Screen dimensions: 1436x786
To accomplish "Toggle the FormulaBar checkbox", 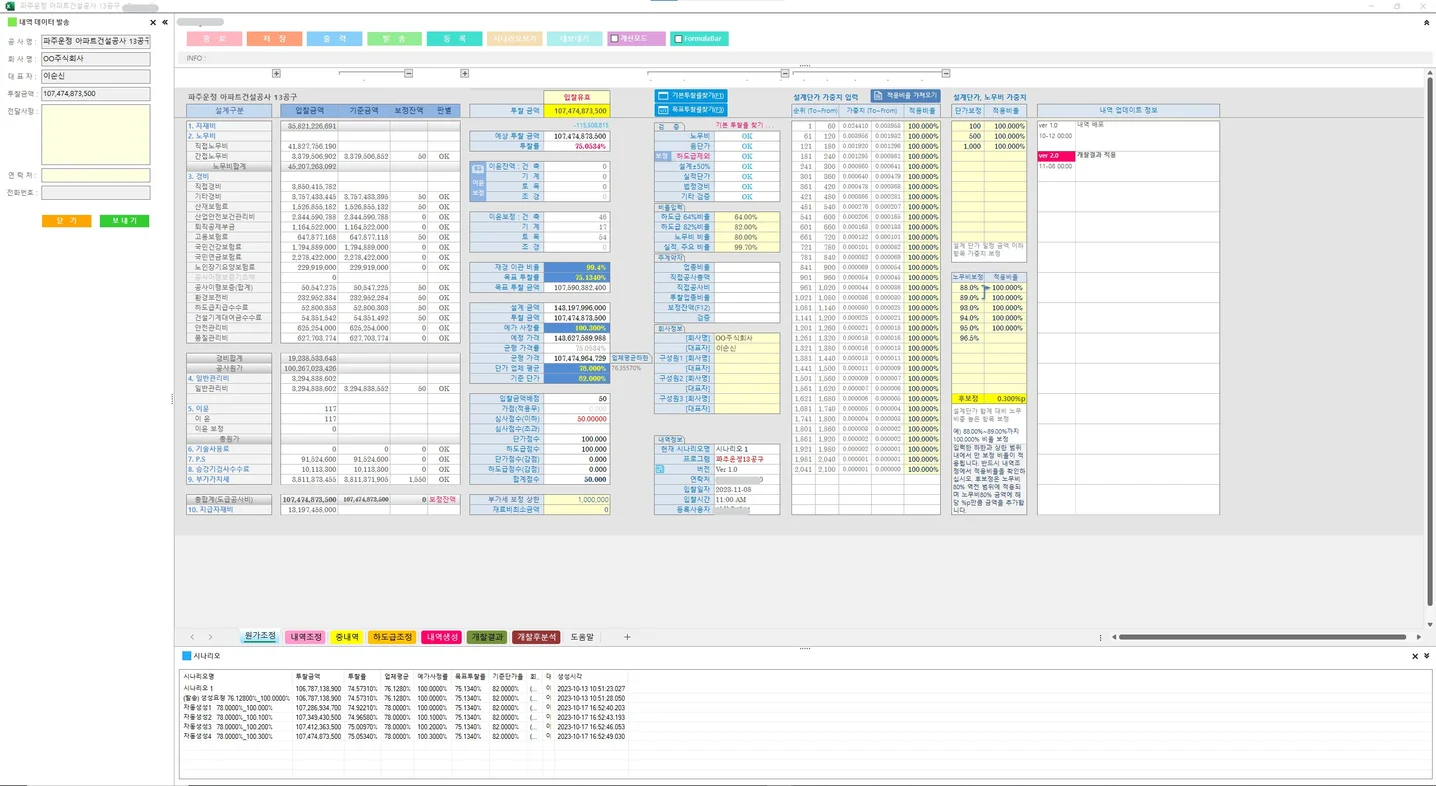I will 678,39.
